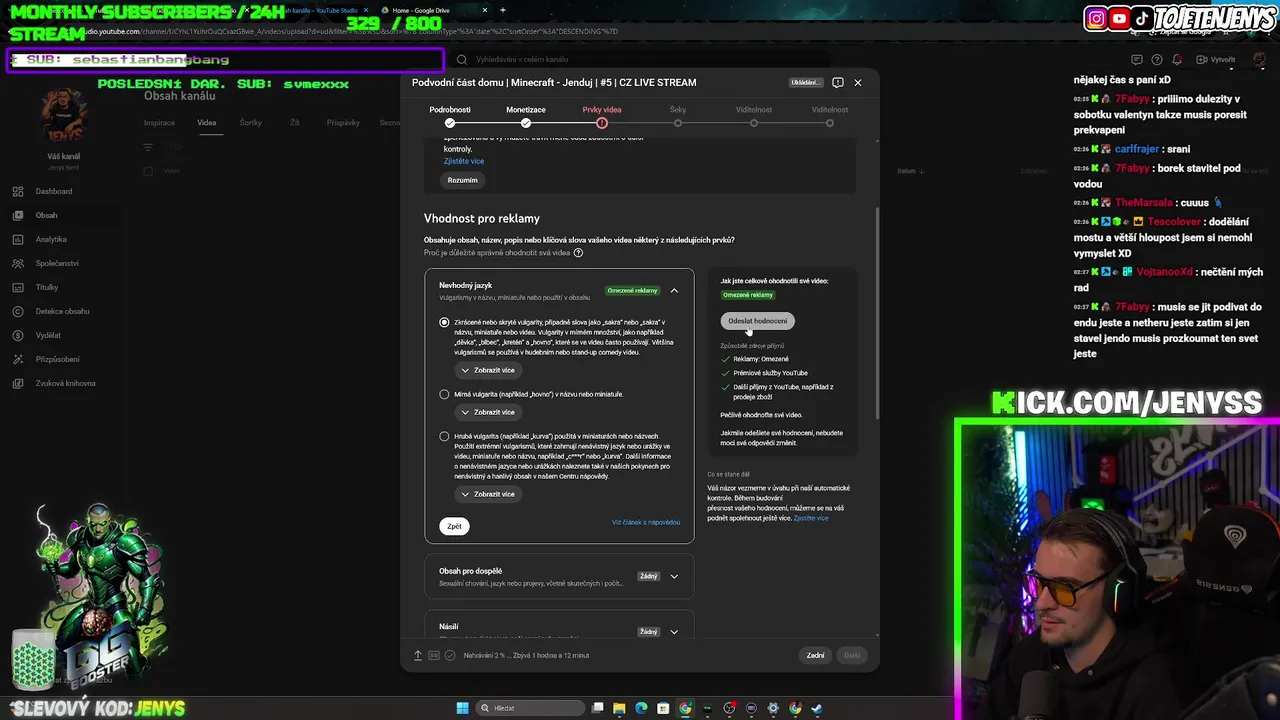The height and width of the screenshot is (720, 1280).
Task: Open the new tab plus button in browser
Action: click(x=502, y=10)
